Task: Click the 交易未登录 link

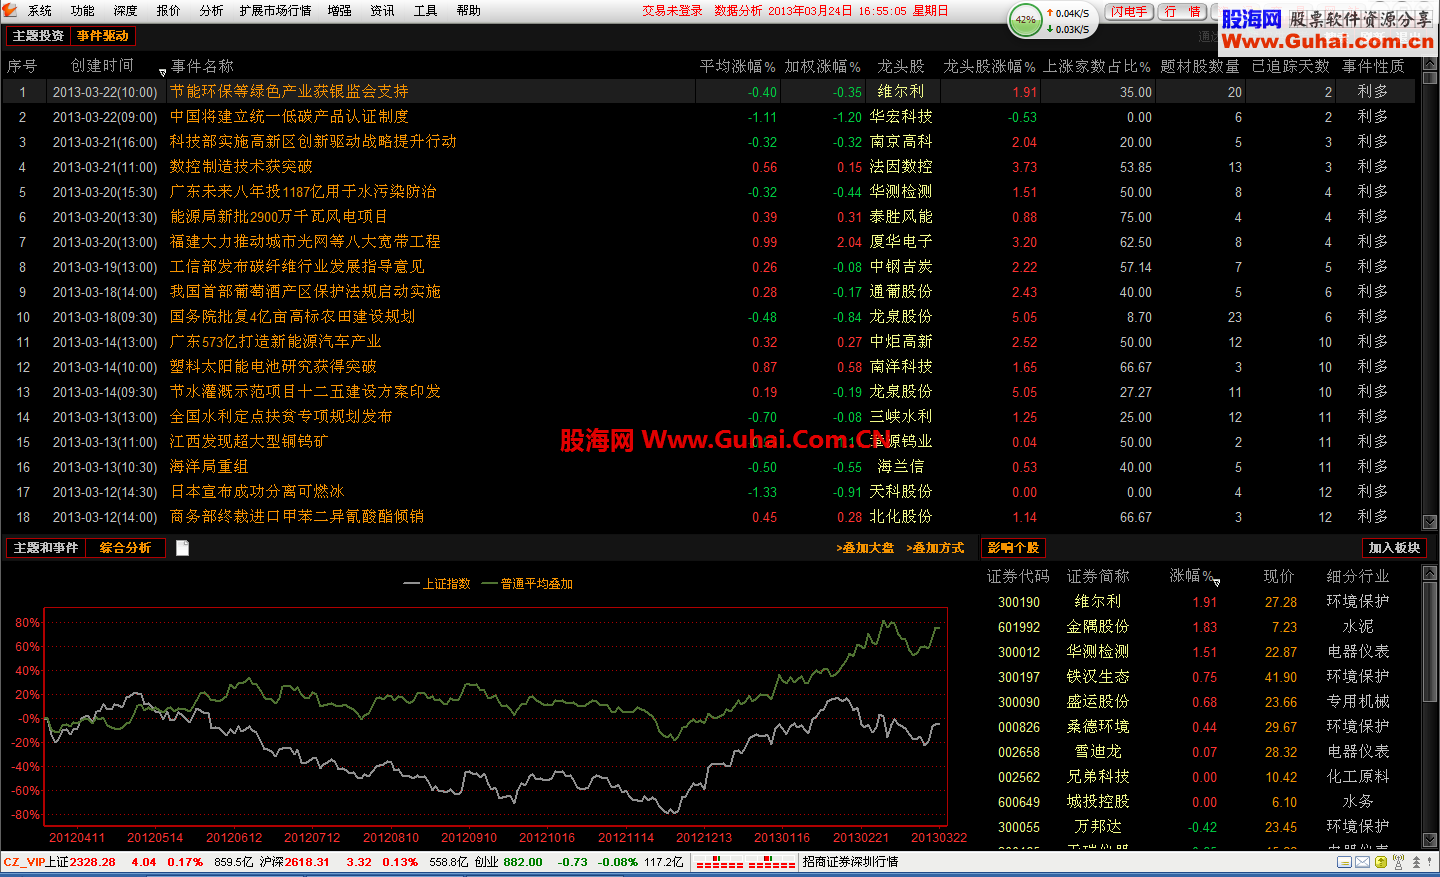Action: [672, 11]
